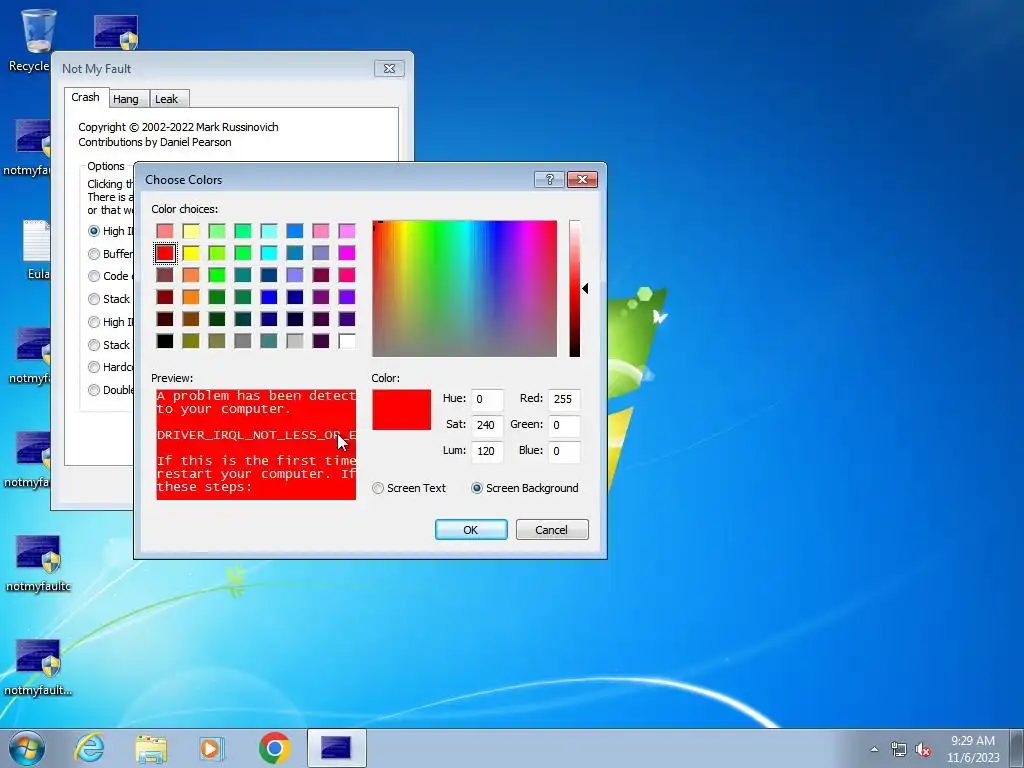
Task: Pick the selected red color swatch
Action: [165, 253]
